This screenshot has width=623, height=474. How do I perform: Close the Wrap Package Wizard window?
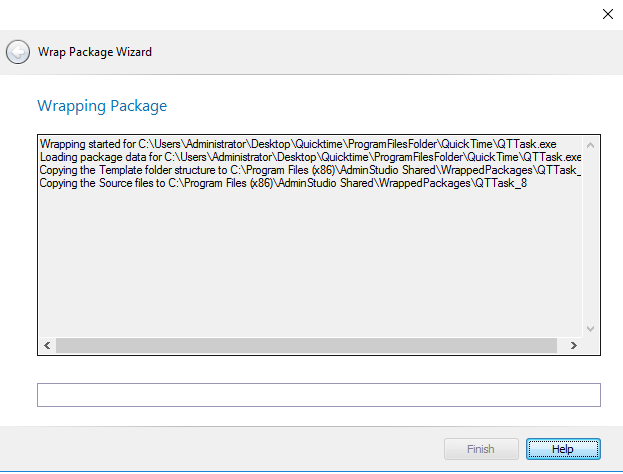607,14
